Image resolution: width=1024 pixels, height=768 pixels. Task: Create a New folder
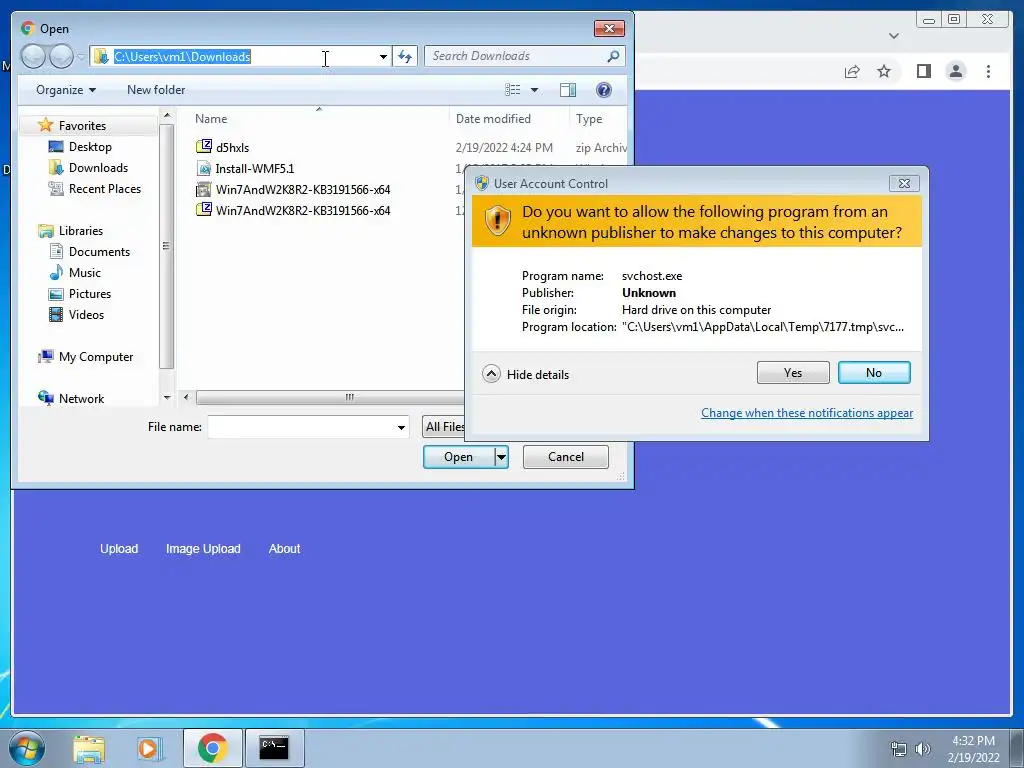[x=156, y=90]
